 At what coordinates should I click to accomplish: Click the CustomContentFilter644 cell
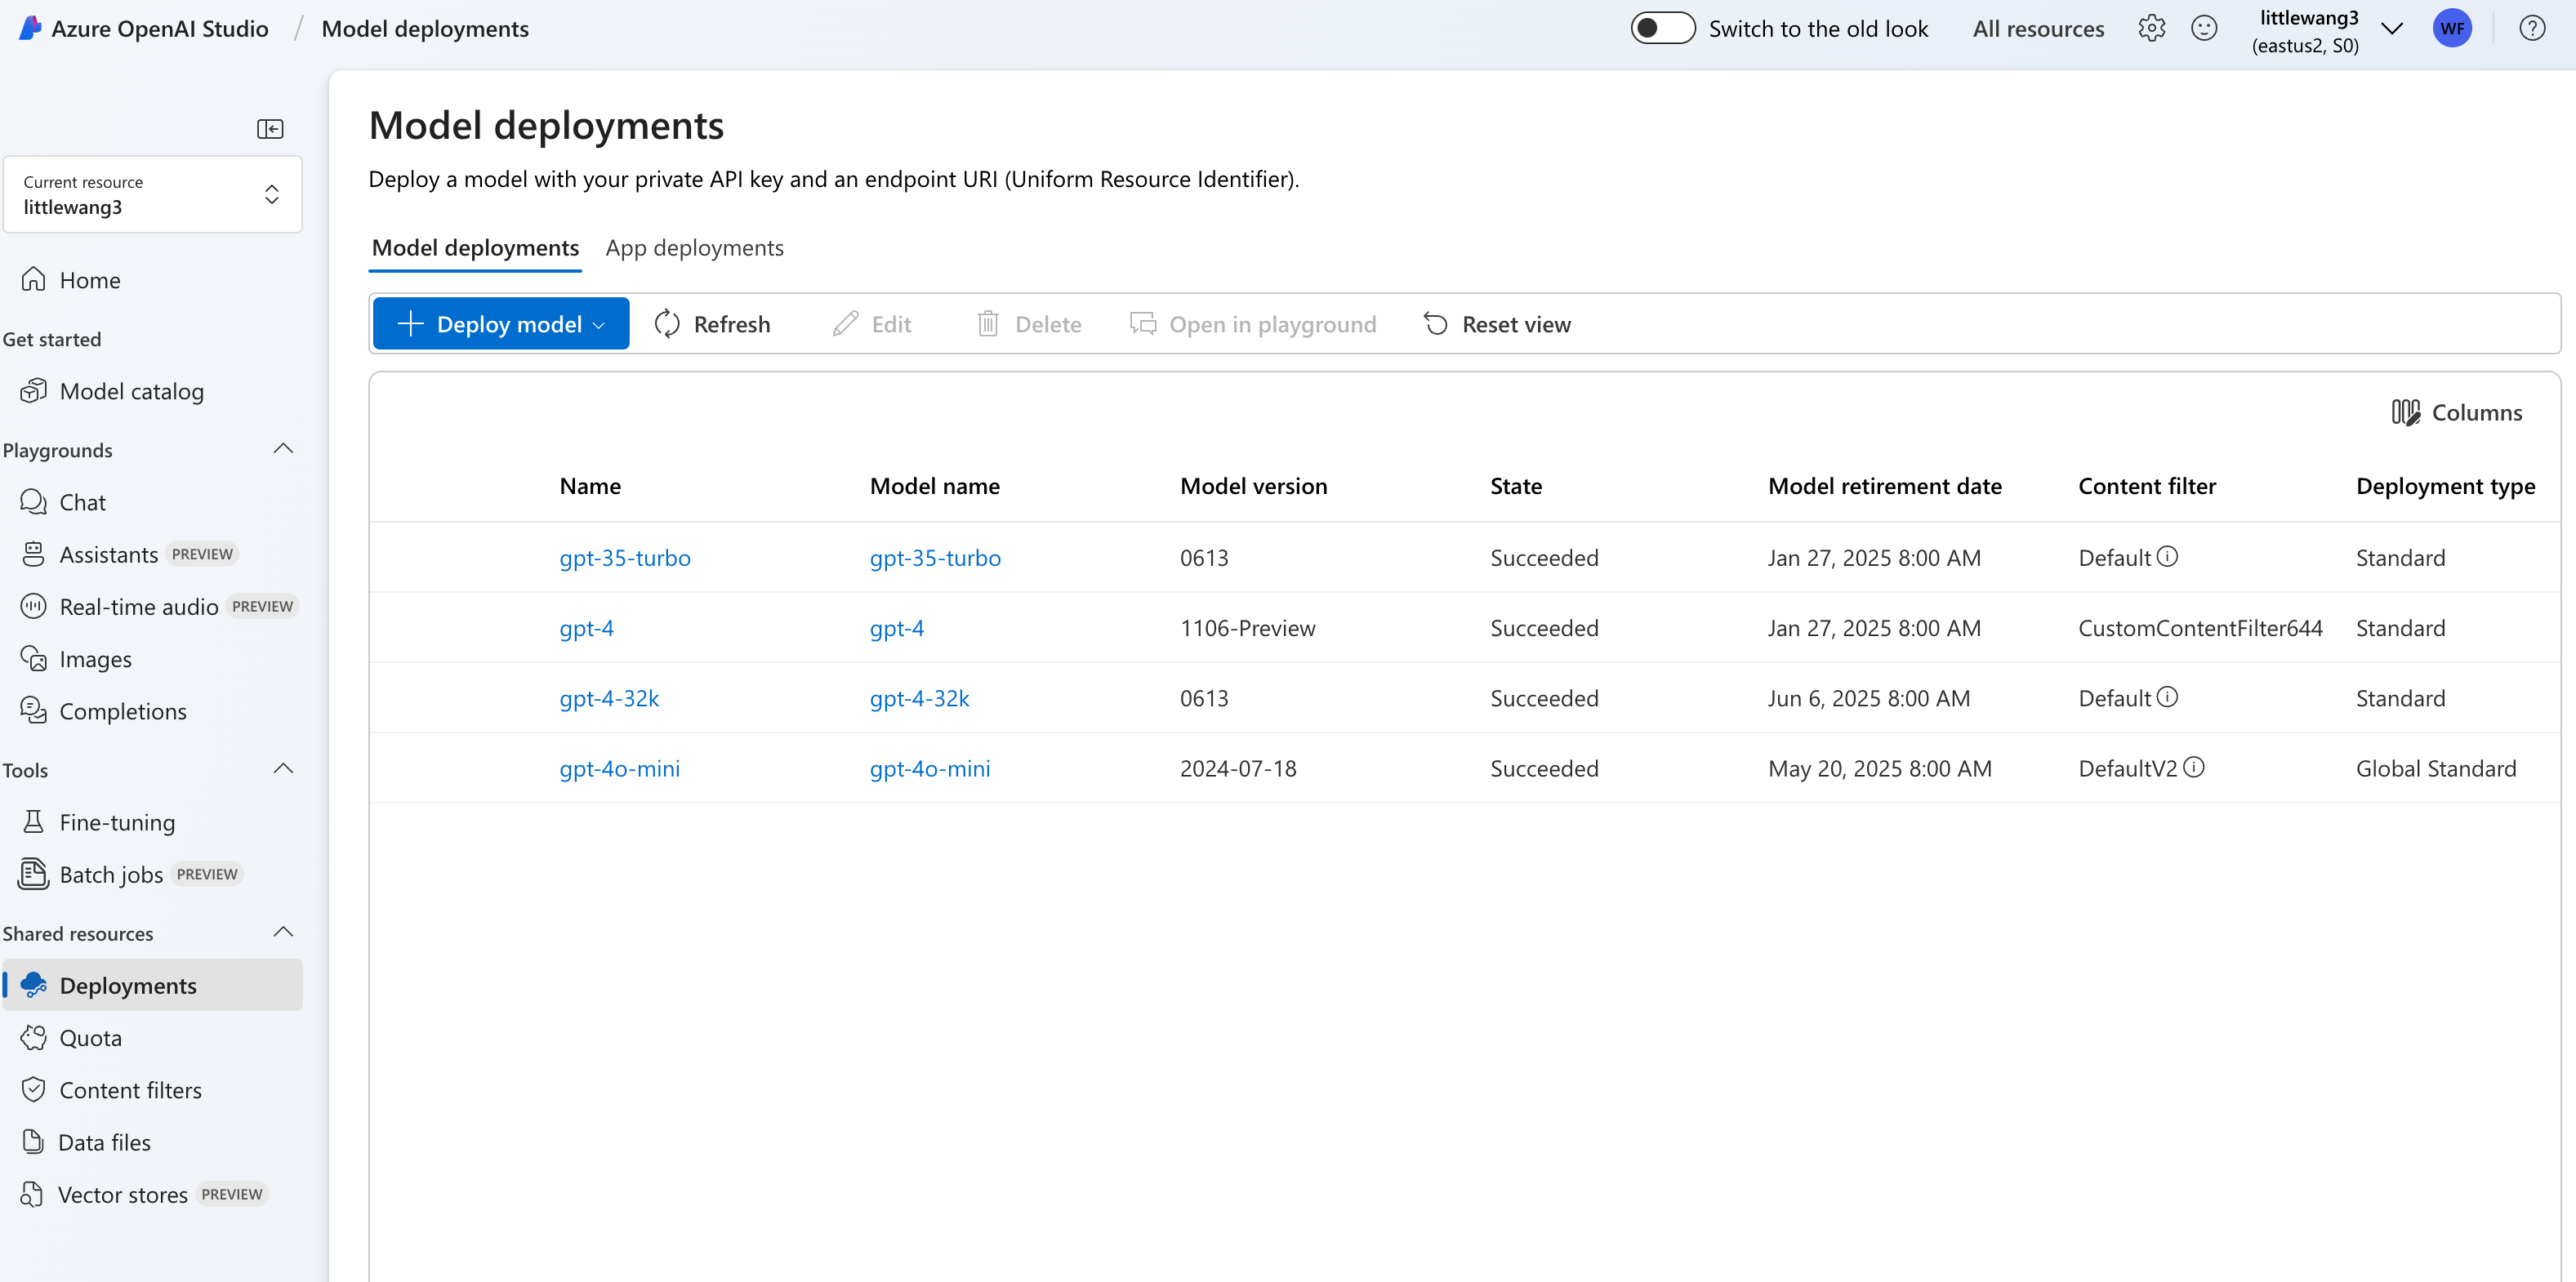coord(2200,628)
